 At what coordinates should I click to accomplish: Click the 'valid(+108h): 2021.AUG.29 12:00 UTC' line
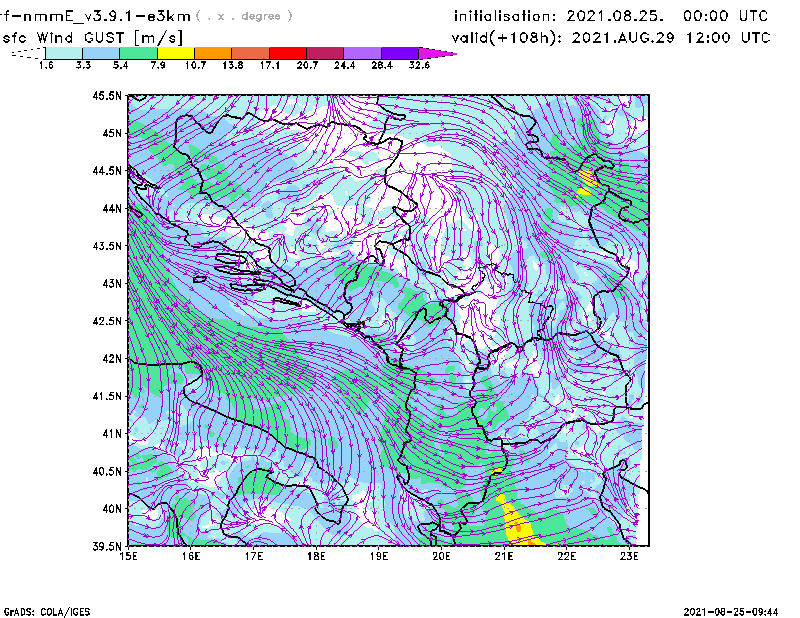tap(611, 38)
